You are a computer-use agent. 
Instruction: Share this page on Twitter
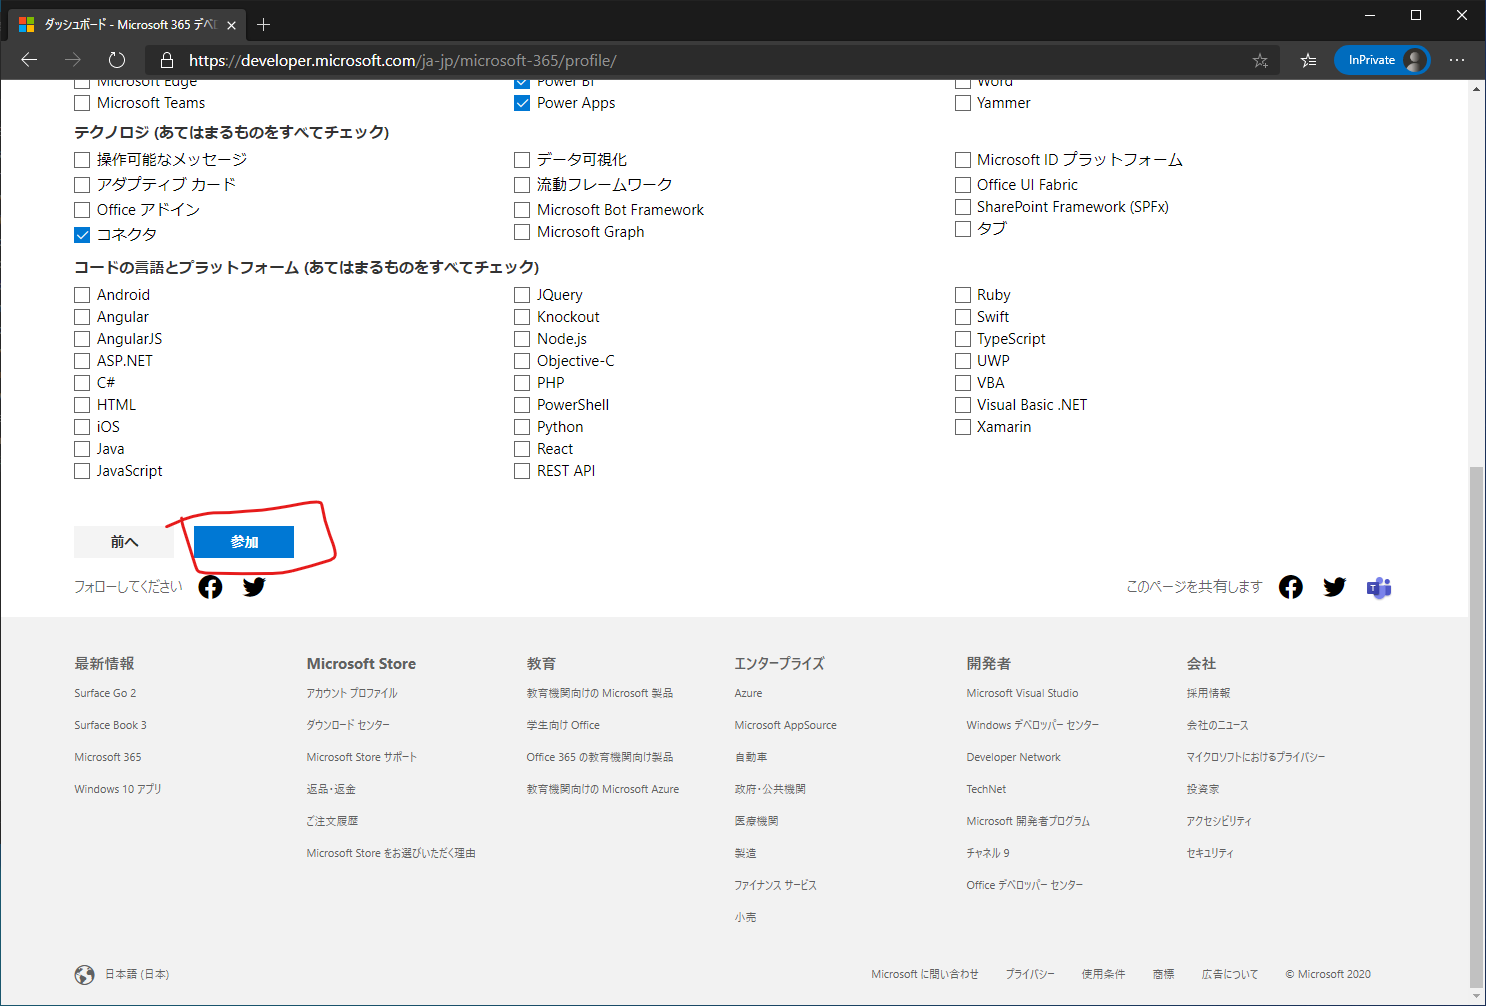(x=1335, y=587)
